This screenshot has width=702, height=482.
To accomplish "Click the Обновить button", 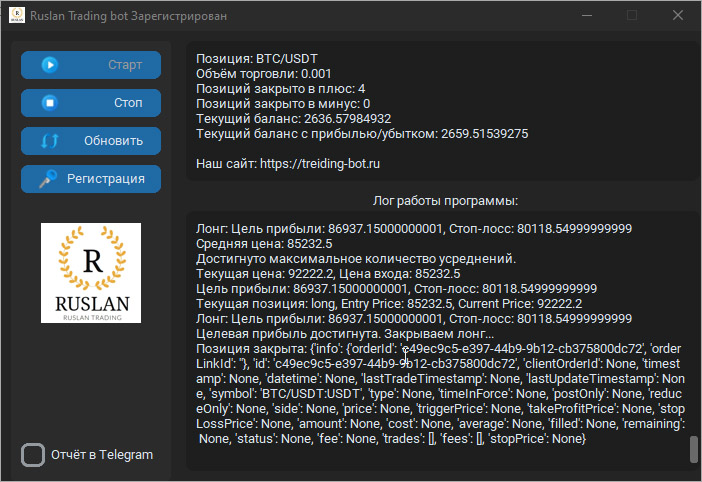I will pyautogui.click(x=91, y=141).
